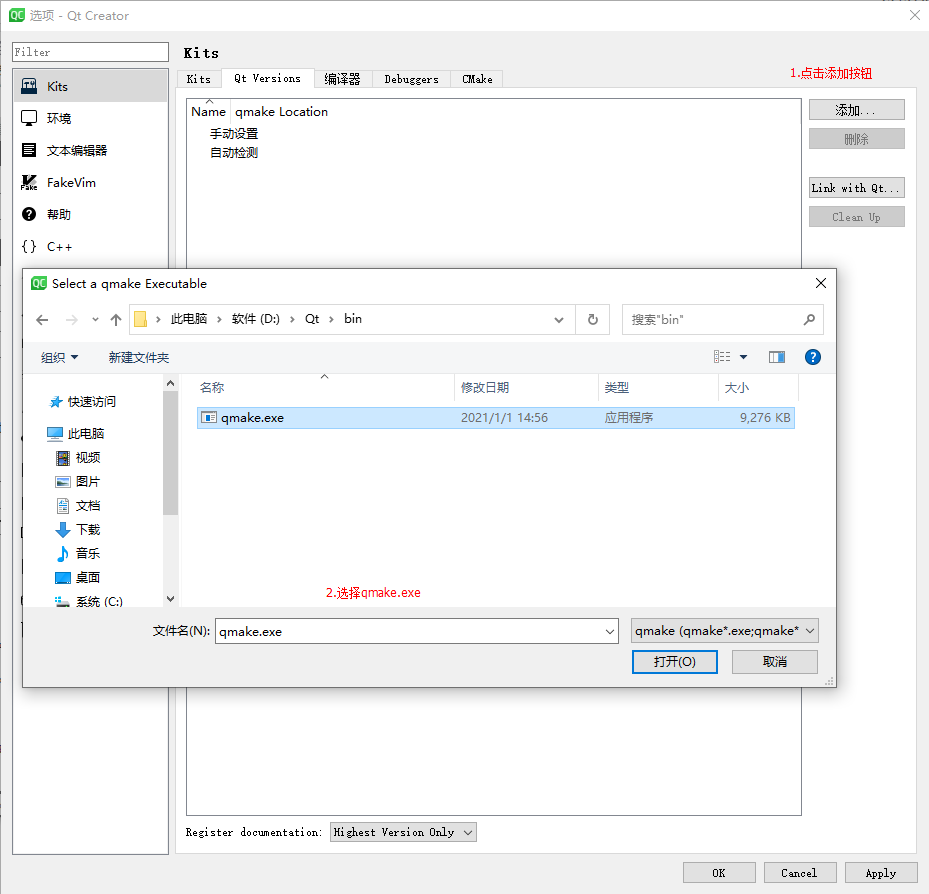Viewport: 929px width, 894px height.
Task: Click 打开(O) button
Action: 675,662
